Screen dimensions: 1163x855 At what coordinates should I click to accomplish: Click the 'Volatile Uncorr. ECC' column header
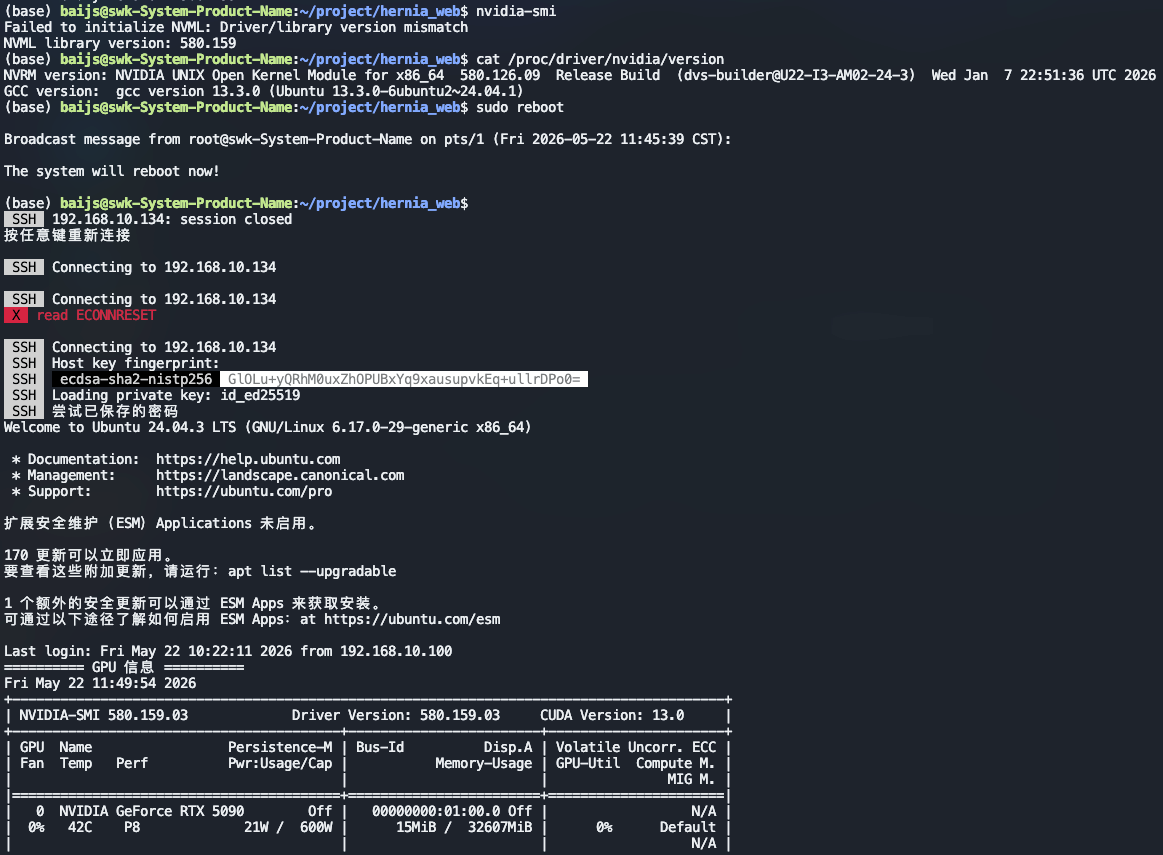coord(636,747)
